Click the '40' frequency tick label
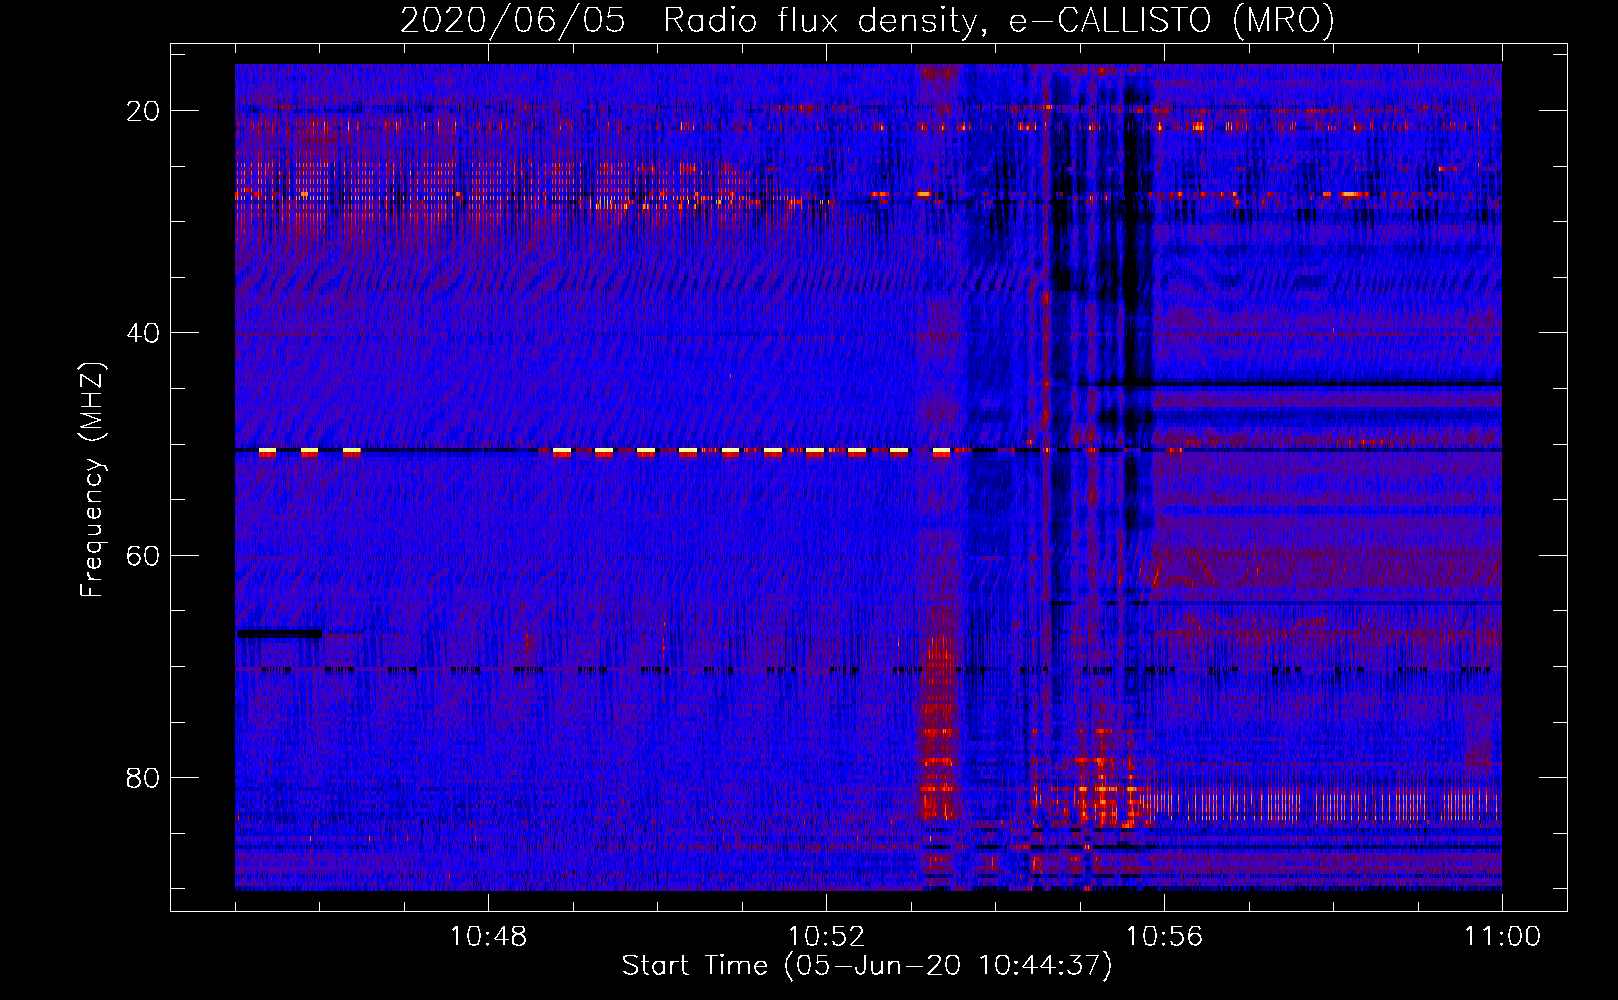The image size is (1618, 1000). [x=143, y=333]
